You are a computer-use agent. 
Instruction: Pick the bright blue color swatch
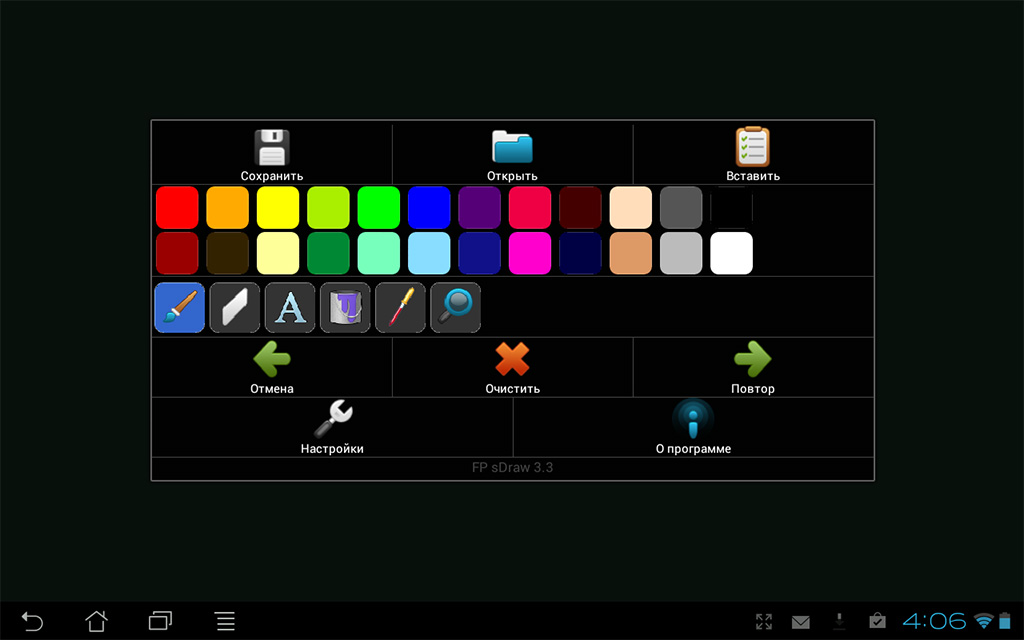[429, 208]
